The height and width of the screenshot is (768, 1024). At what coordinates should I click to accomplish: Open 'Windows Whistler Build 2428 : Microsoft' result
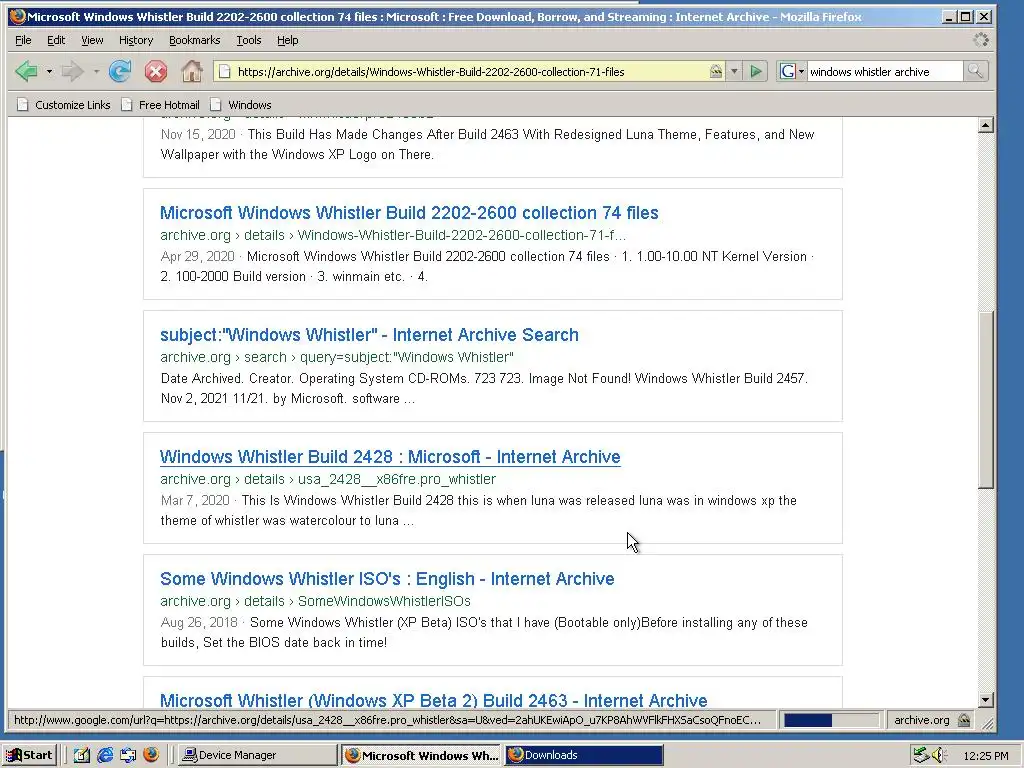coord(390,457)
